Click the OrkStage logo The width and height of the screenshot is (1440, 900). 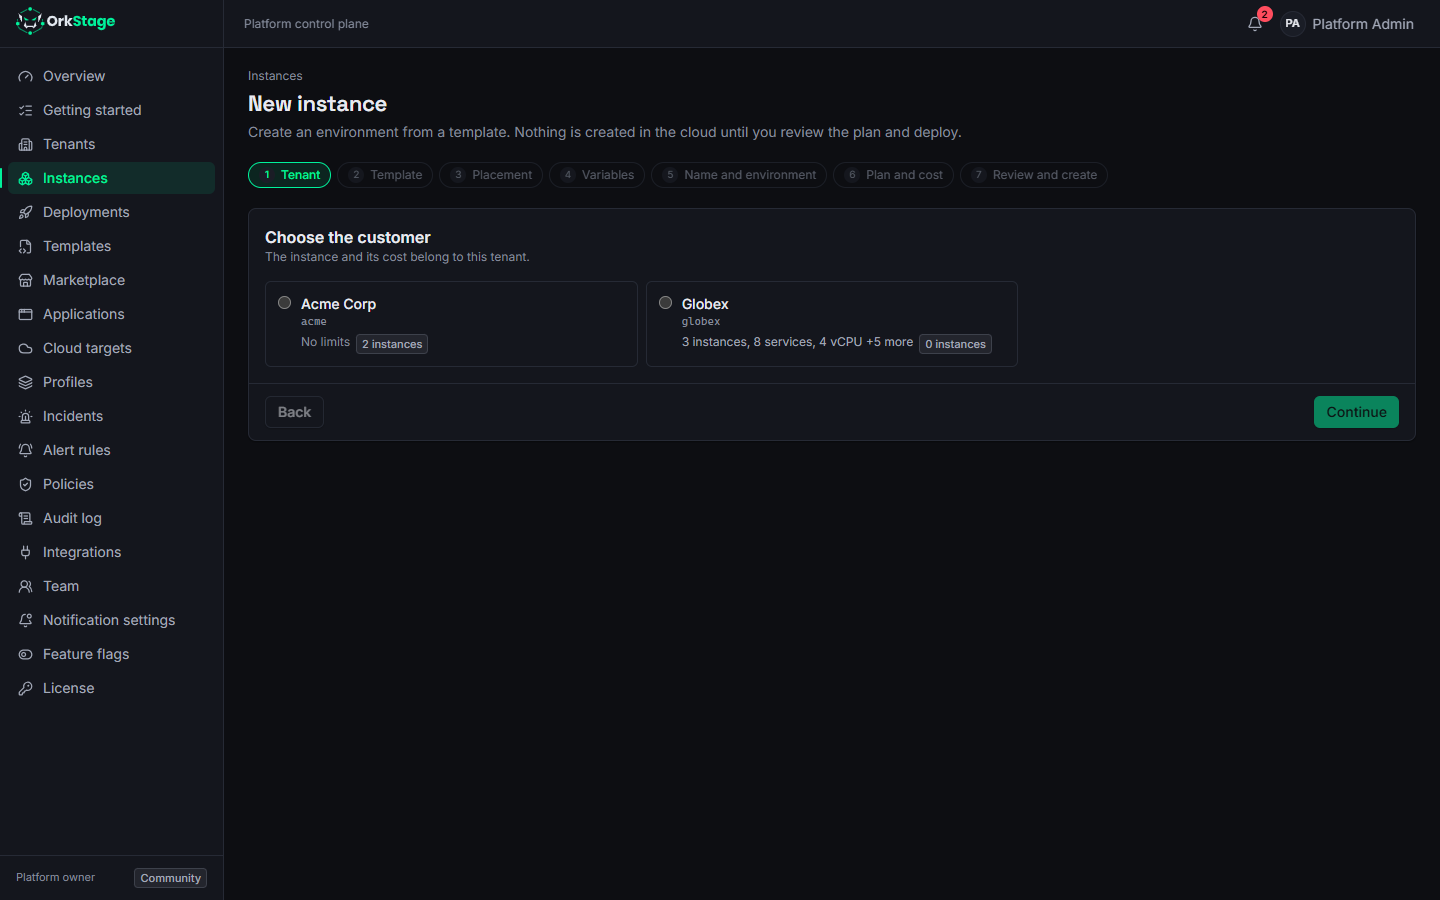(66, 21)
